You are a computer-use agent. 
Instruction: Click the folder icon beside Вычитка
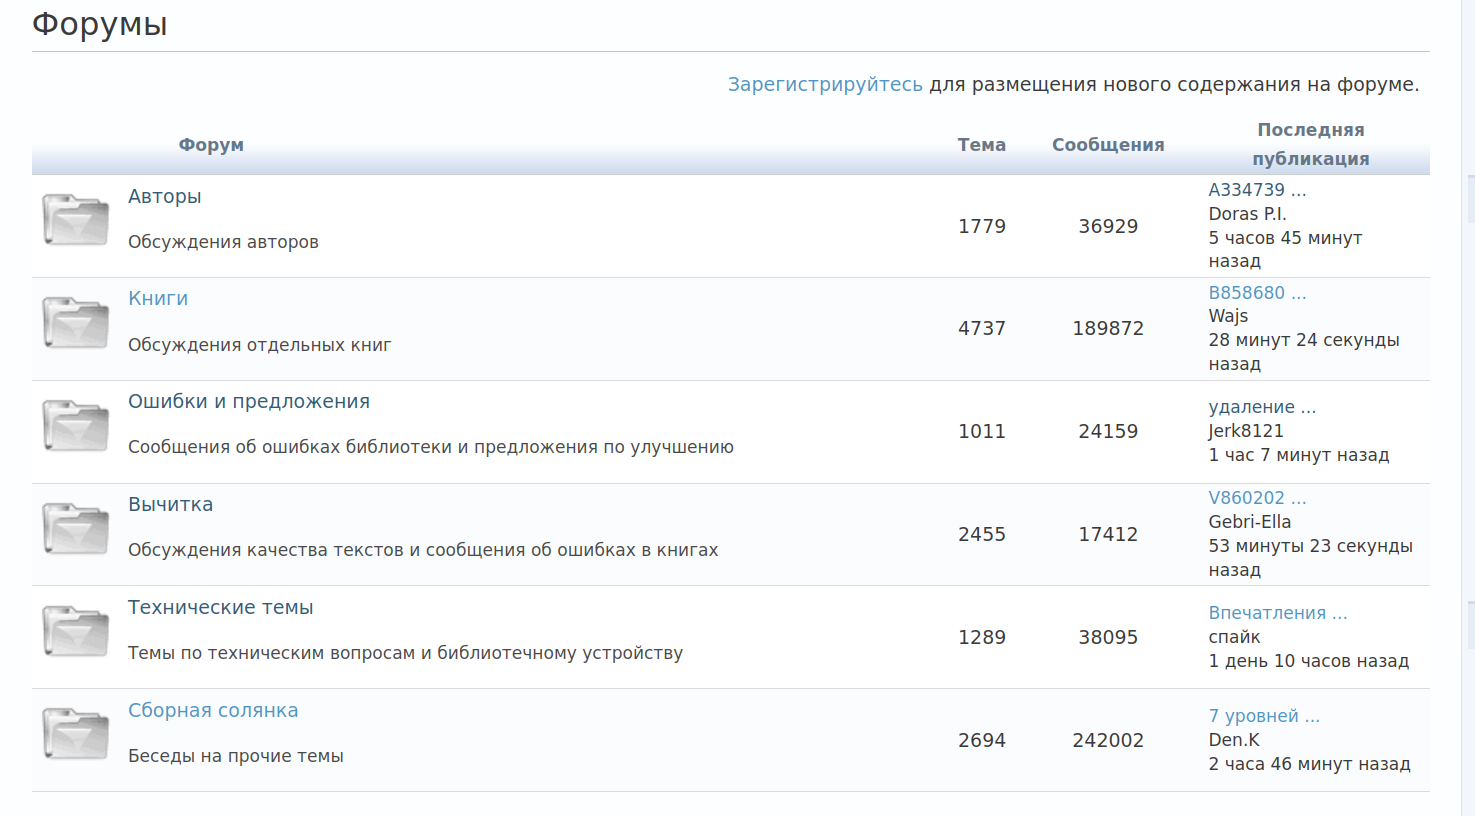(75, 529)
